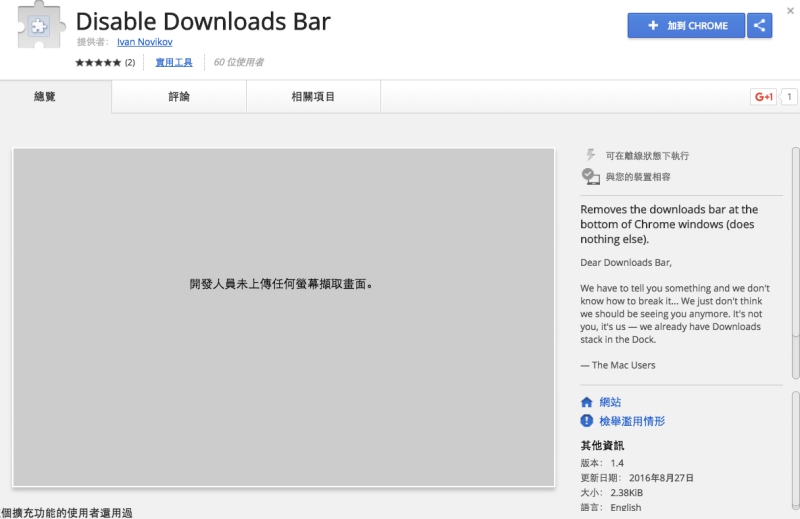Open the 相關項目 tab
800x519 pixels.
(313, 96)
